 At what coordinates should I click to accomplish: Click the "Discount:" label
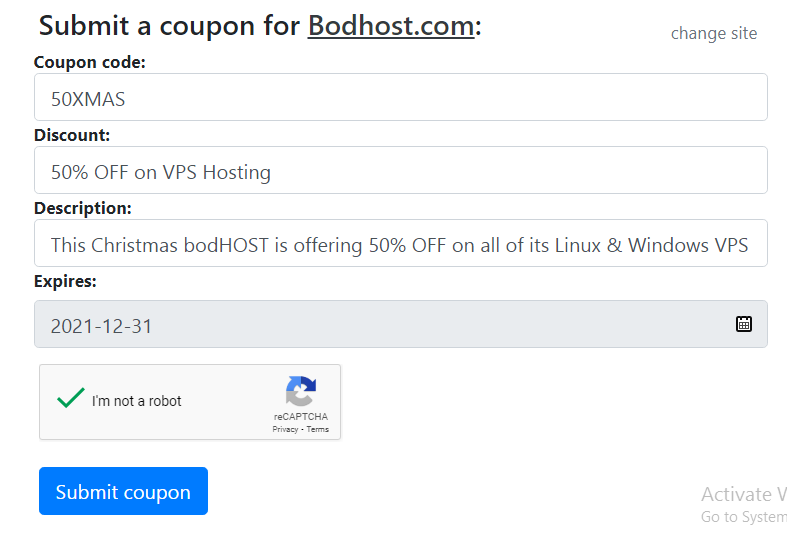click(x=72, y=135)
